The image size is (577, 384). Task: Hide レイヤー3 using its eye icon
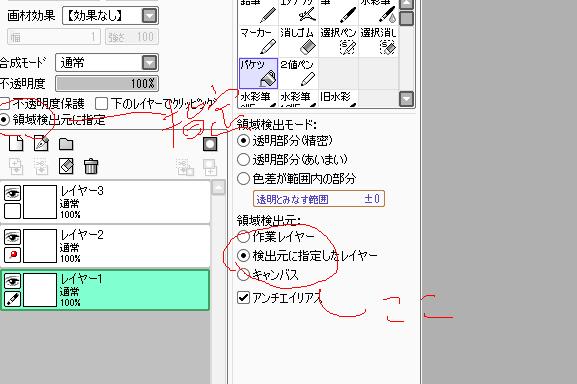pos(13,193)
